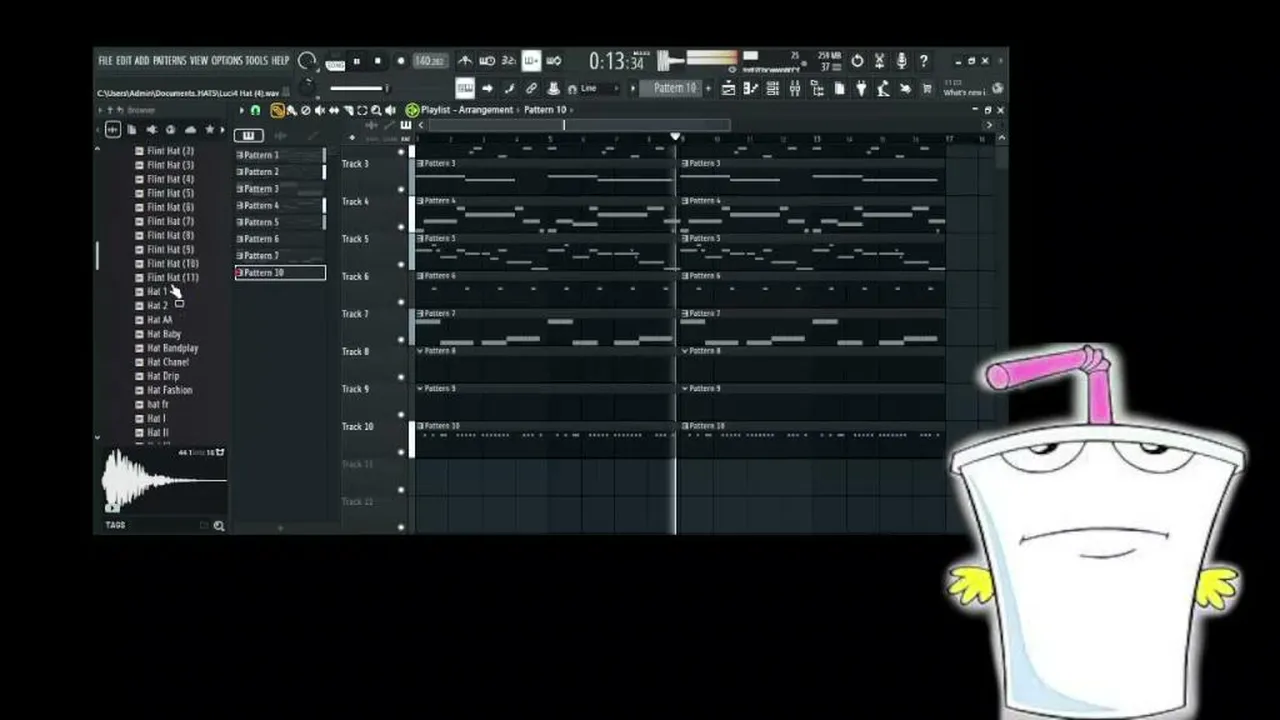Toggle the wait-for-input recording button
1280x720 pixels.
click(487, 61)
